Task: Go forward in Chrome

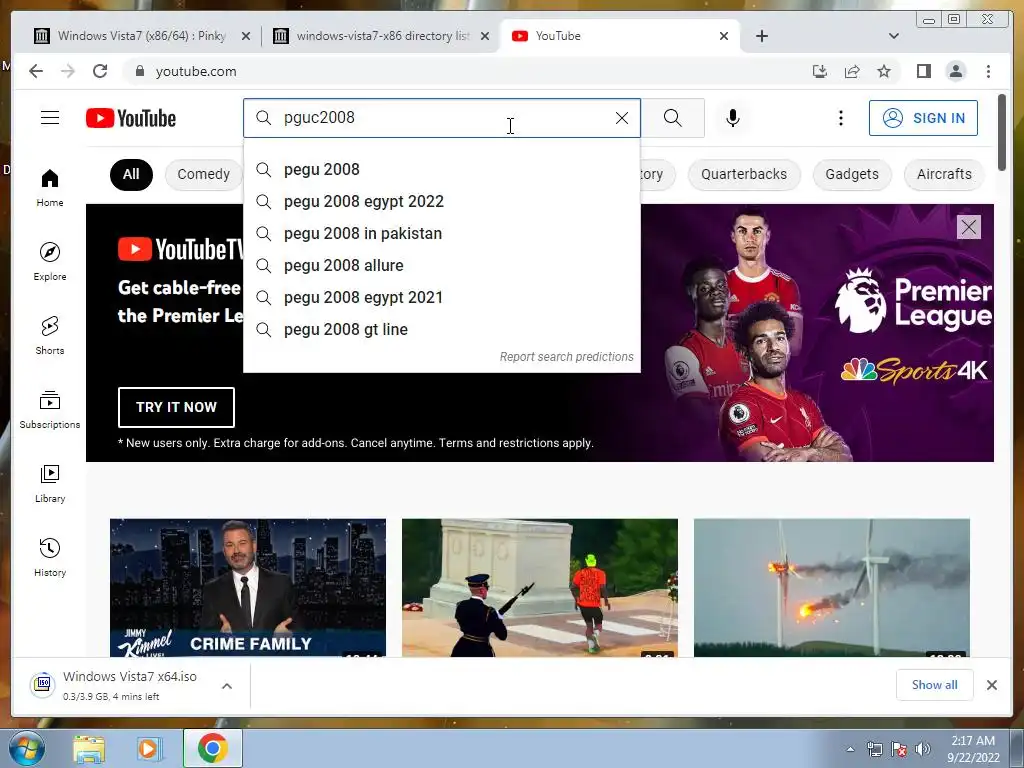Action: point(68,71)
